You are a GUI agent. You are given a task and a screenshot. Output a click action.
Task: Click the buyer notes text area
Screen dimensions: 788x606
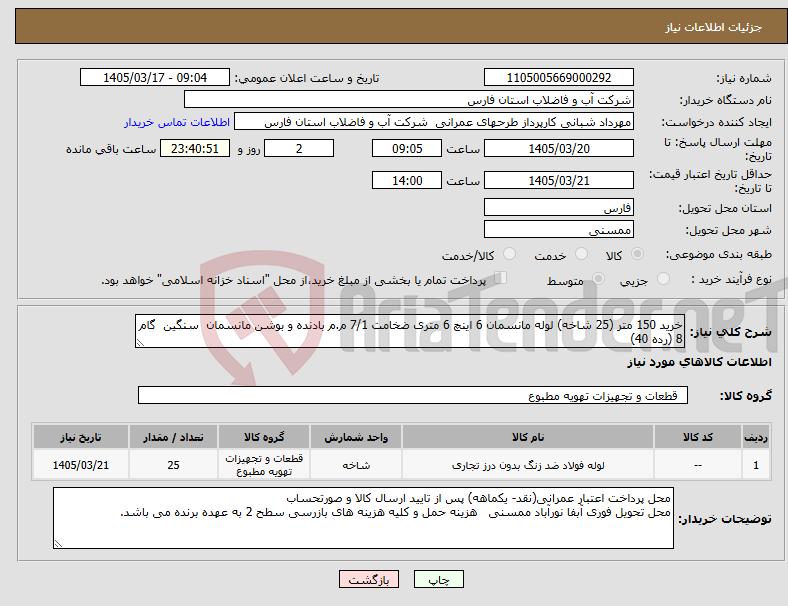(363, 518)
